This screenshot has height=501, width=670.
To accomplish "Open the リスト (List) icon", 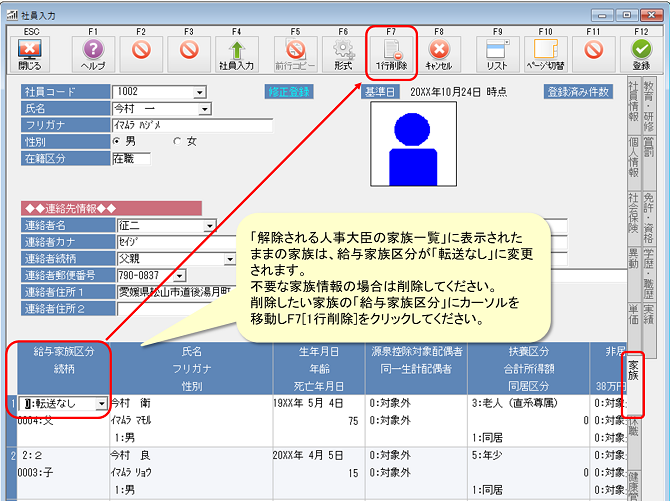I will coord(497,49).
